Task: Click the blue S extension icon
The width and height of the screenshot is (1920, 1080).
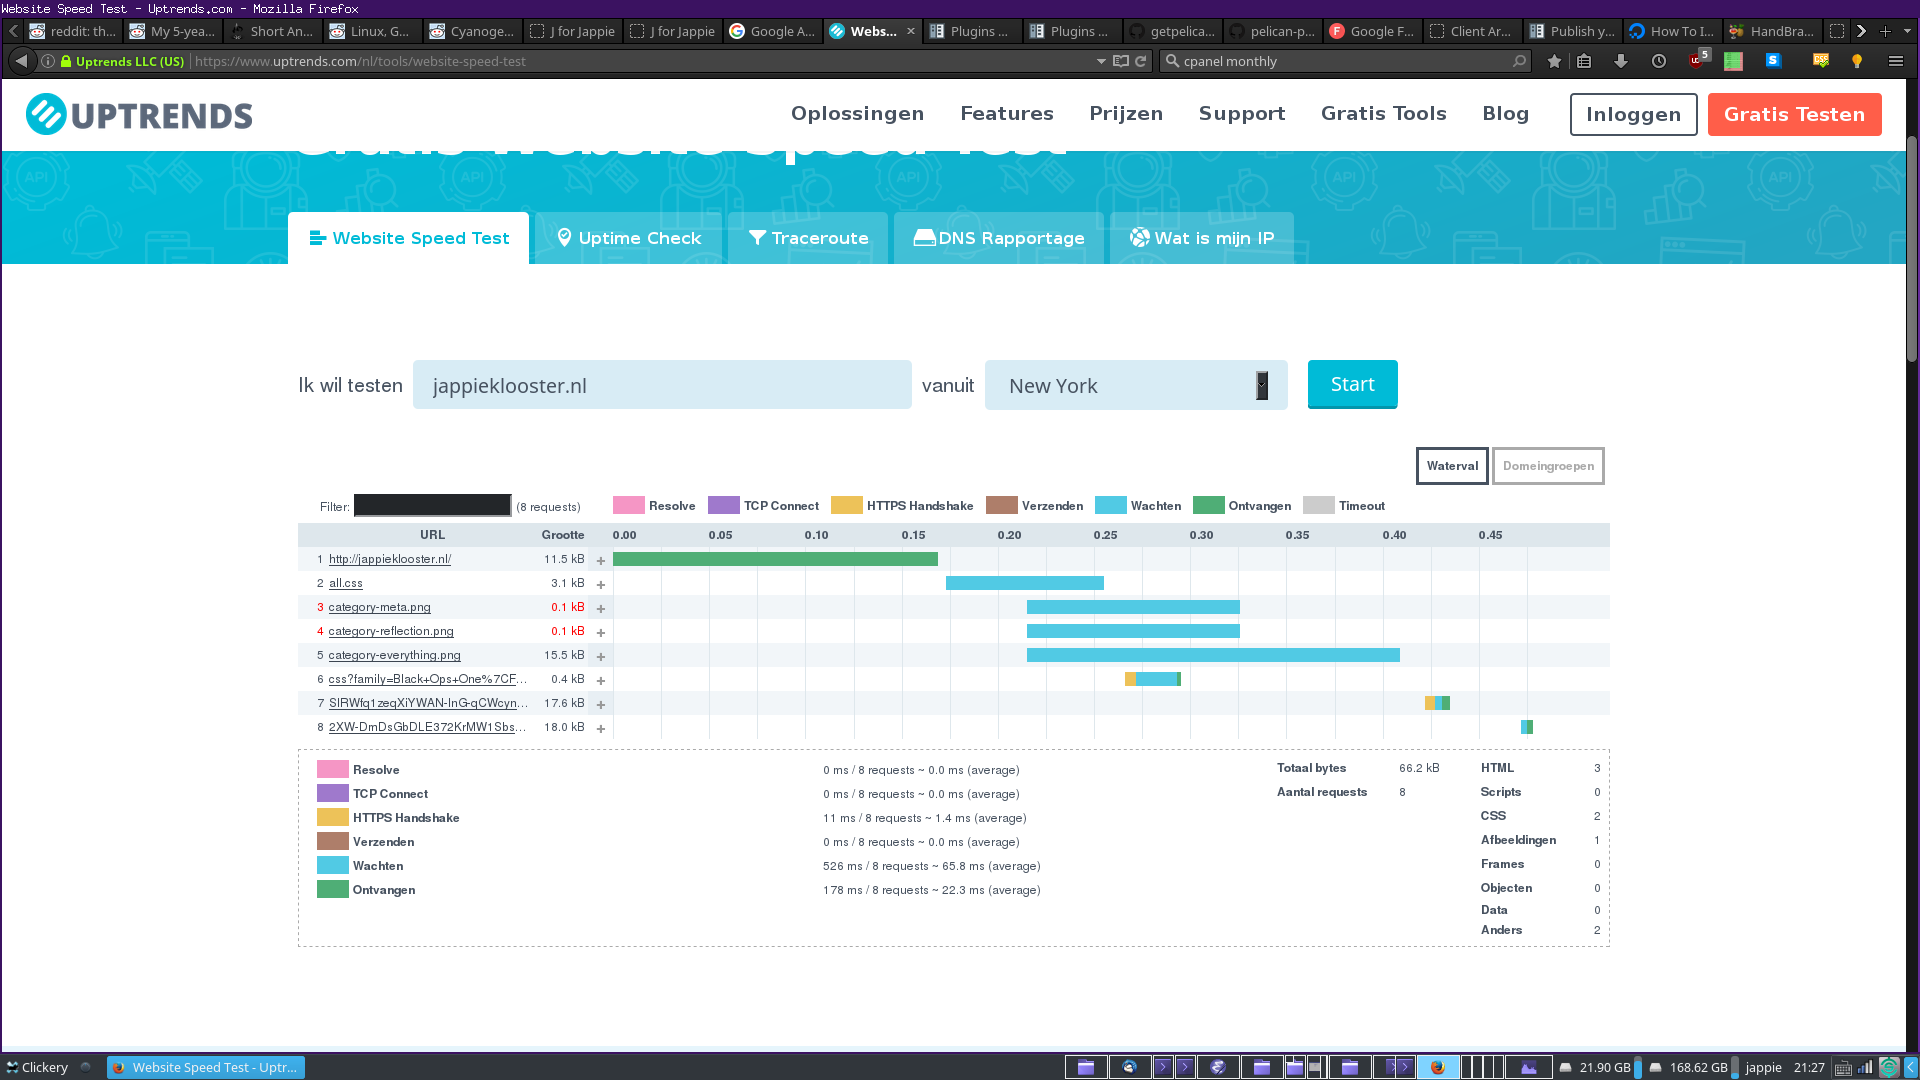Action: [x=1773, y=61]
